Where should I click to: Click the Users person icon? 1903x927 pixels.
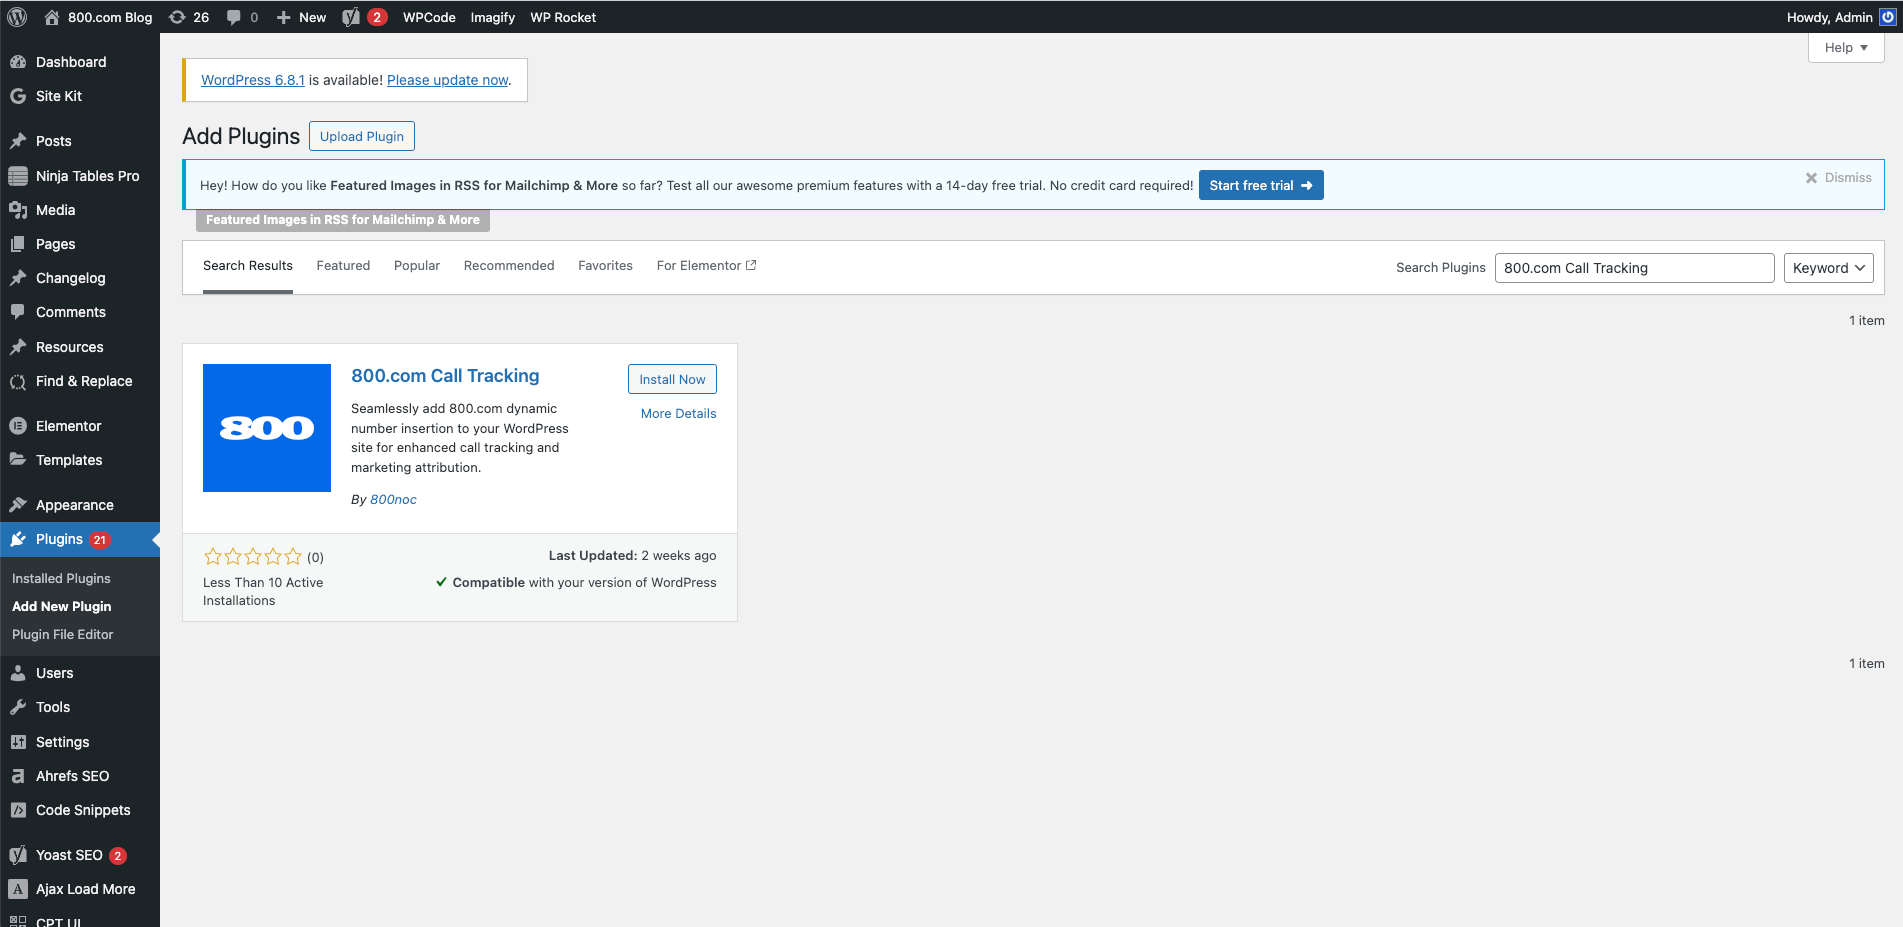tap(18, 673)
